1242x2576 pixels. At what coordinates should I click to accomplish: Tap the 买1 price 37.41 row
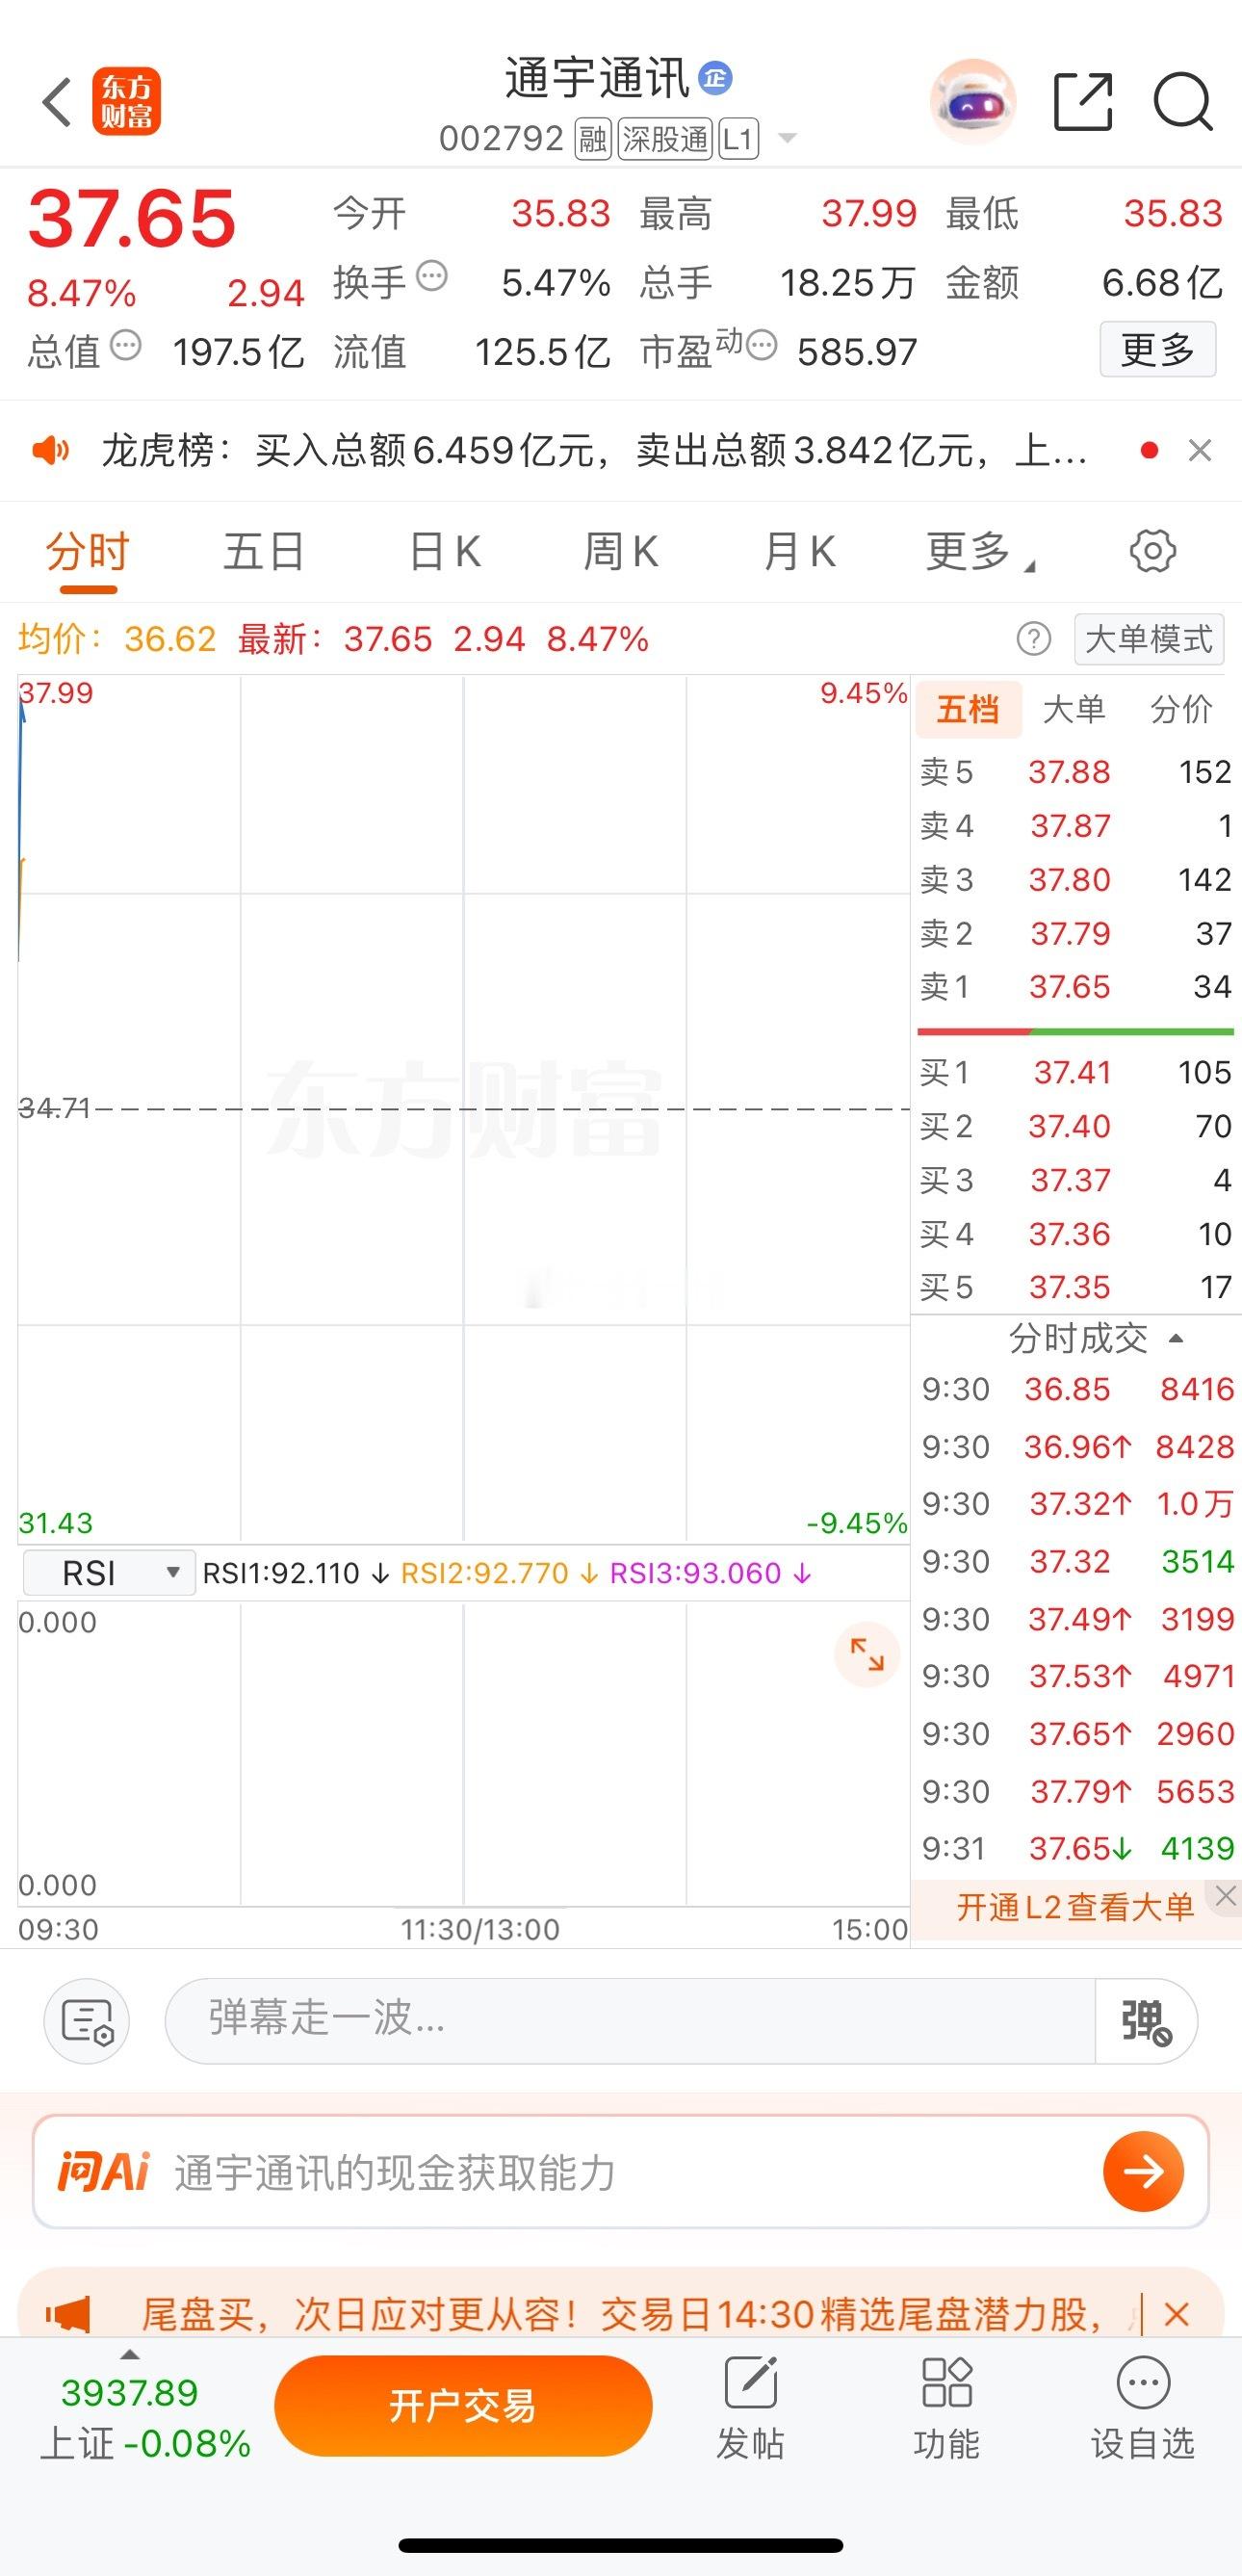pos(1076,1072)
